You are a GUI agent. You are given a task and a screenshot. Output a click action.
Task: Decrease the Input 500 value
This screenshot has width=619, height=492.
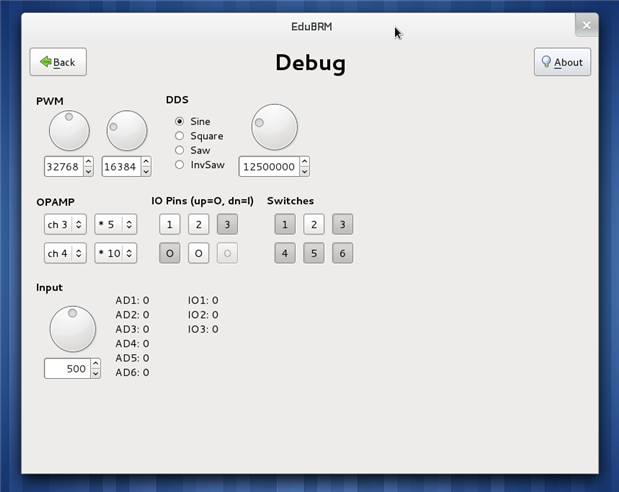click(96, 374)
